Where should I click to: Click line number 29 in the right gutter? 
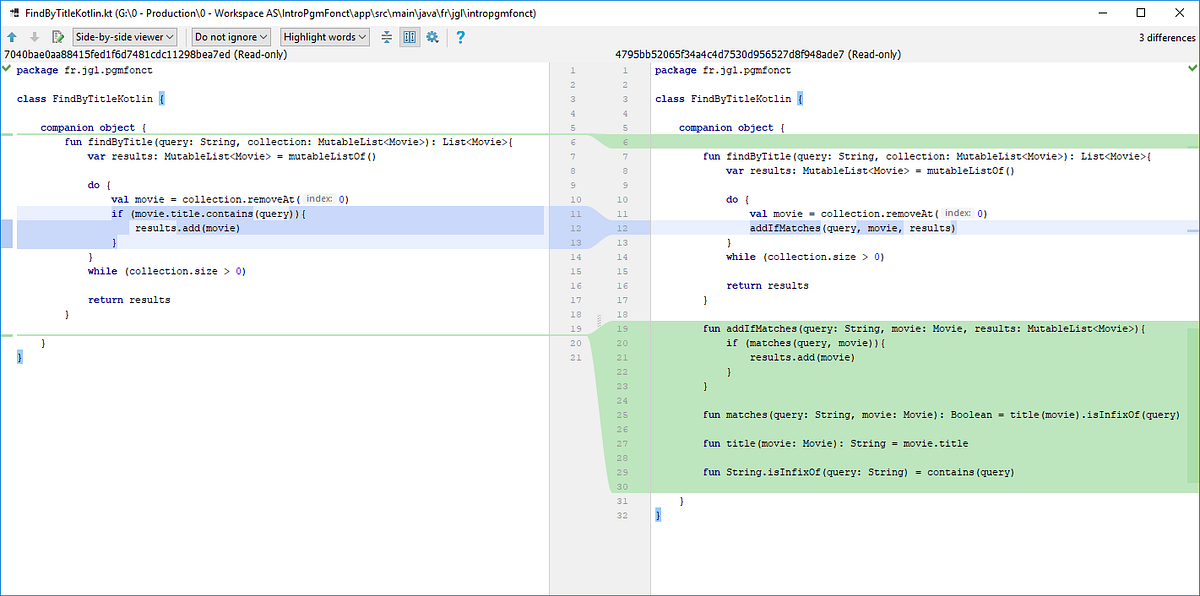point(622,471)
